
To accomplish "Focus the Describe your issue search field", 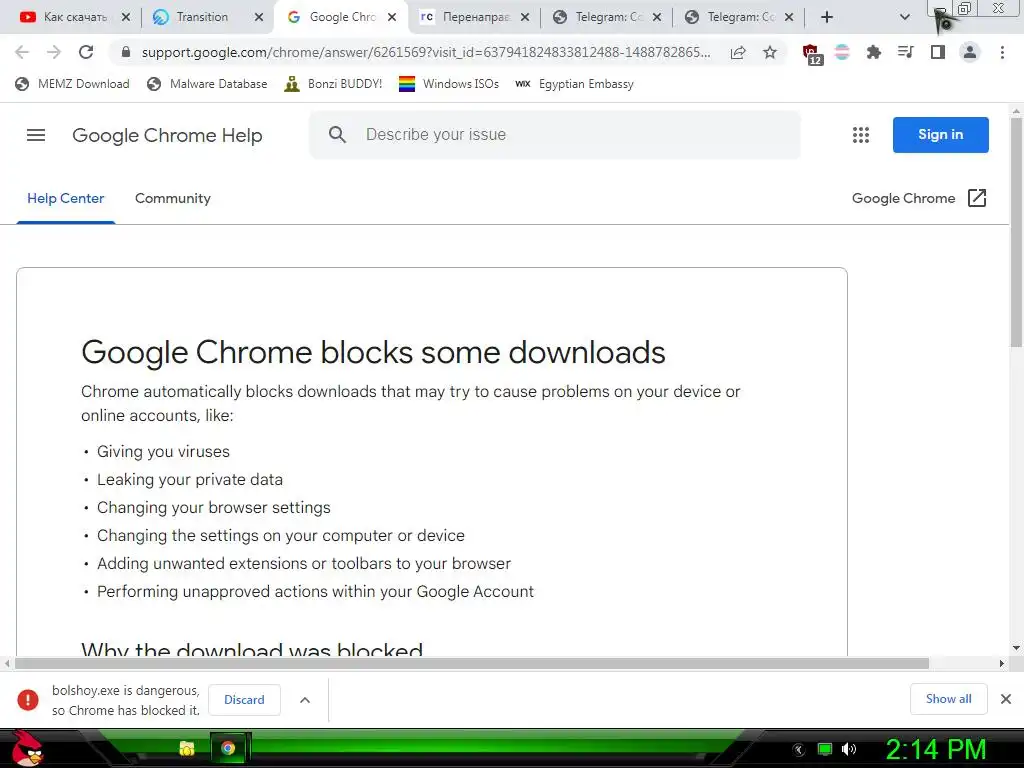I will 555,135.
